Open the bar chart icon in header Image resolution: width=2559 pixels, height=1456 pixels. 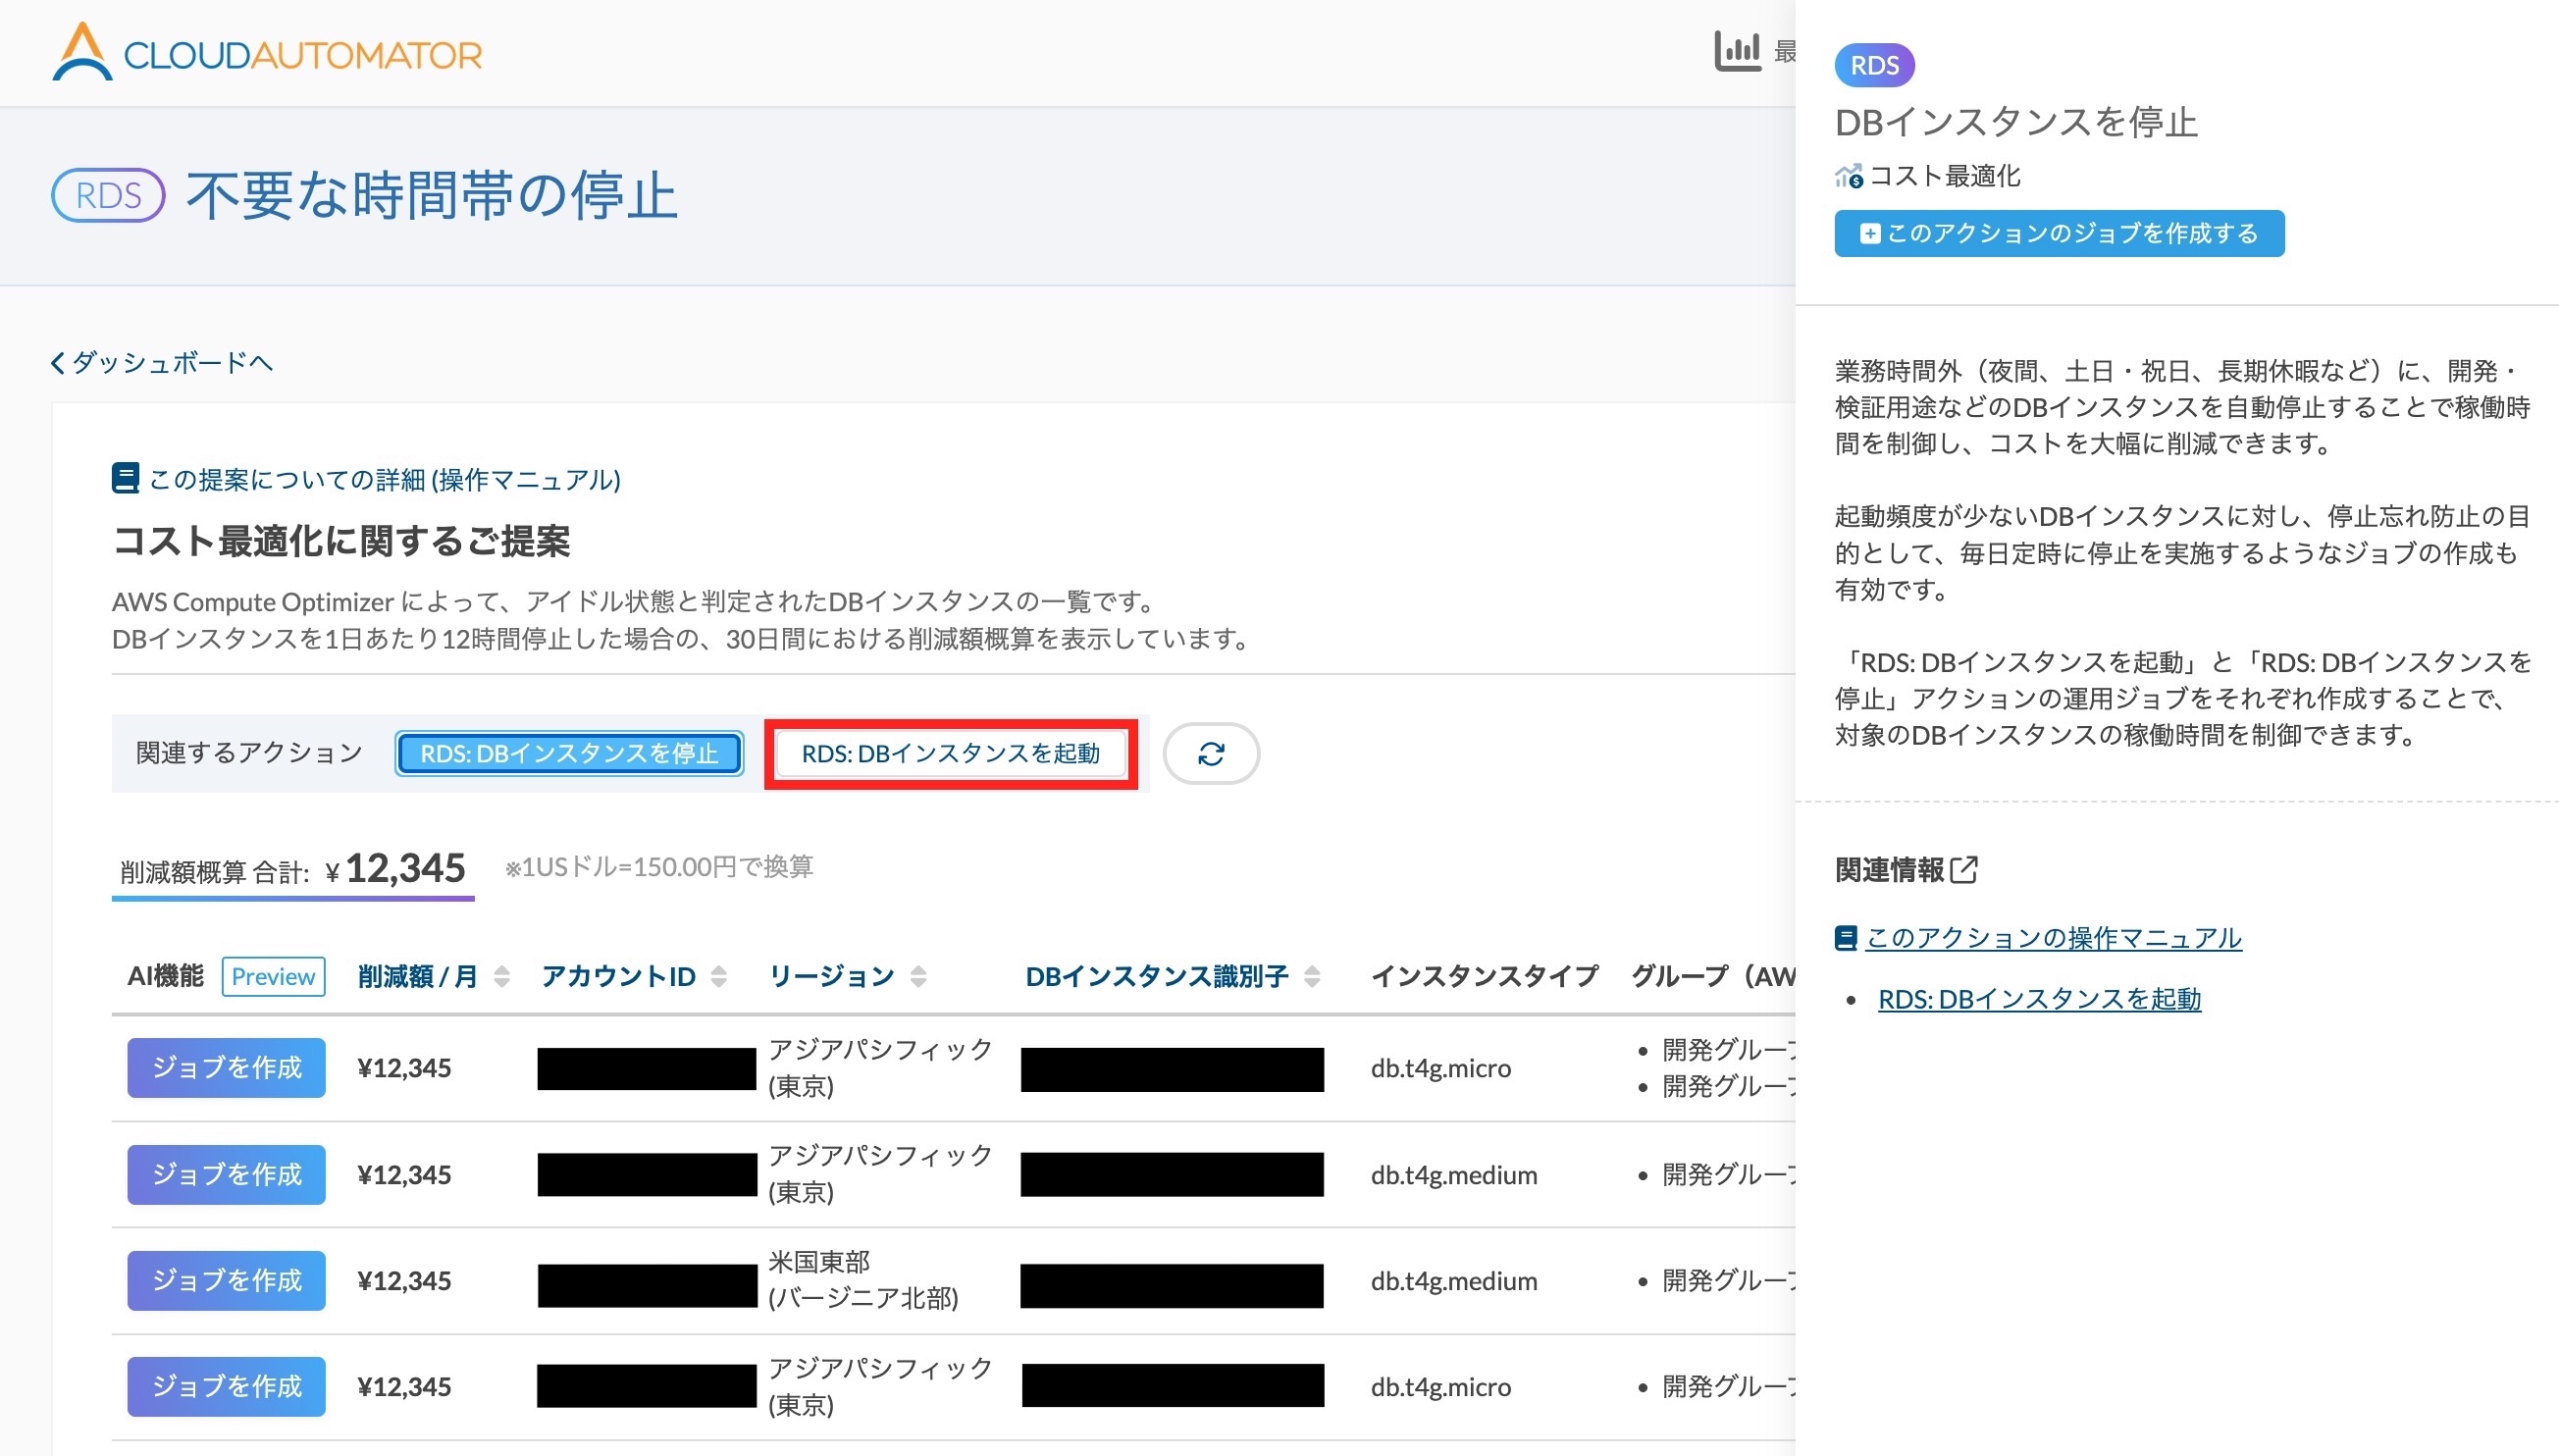[1737, 51]
